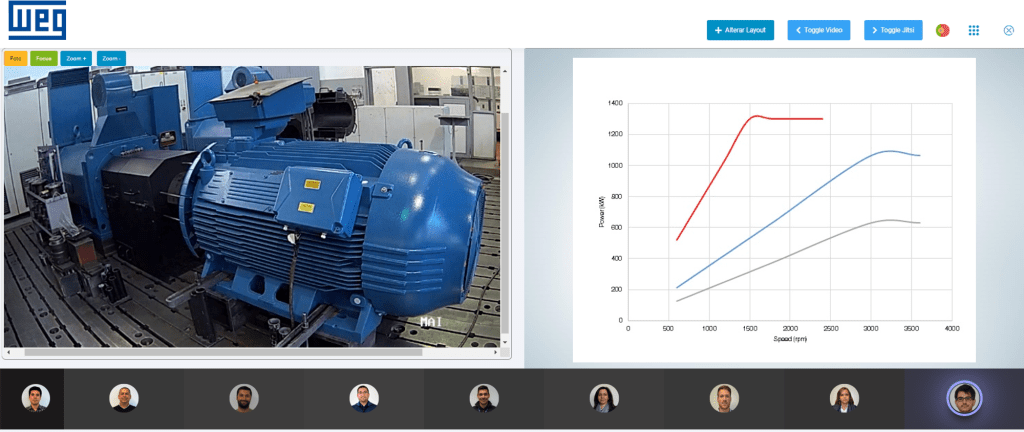Select the highlighted participant avatar with glasses
1024x432 pixels.
pos(964,398)
